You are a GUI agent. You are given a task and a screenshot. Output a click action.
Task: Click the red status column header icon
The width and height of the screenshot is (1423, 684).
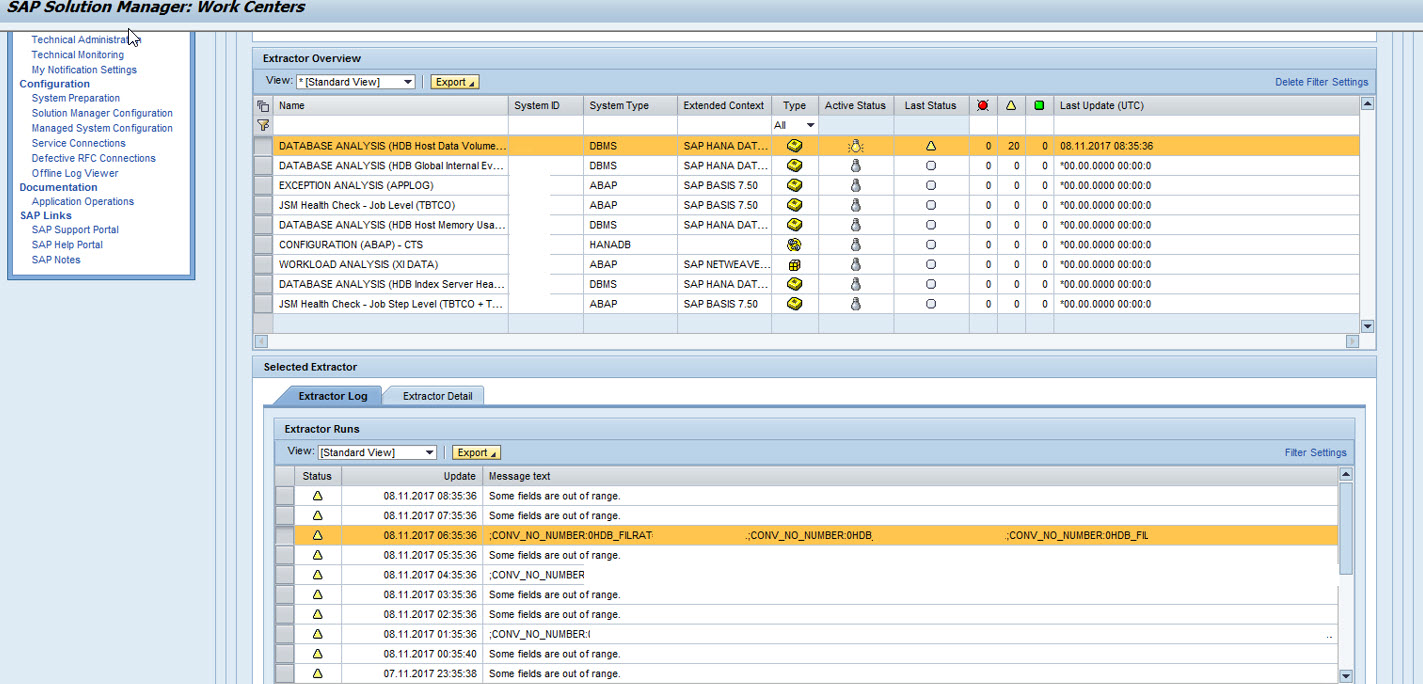(x=983, y=105)
